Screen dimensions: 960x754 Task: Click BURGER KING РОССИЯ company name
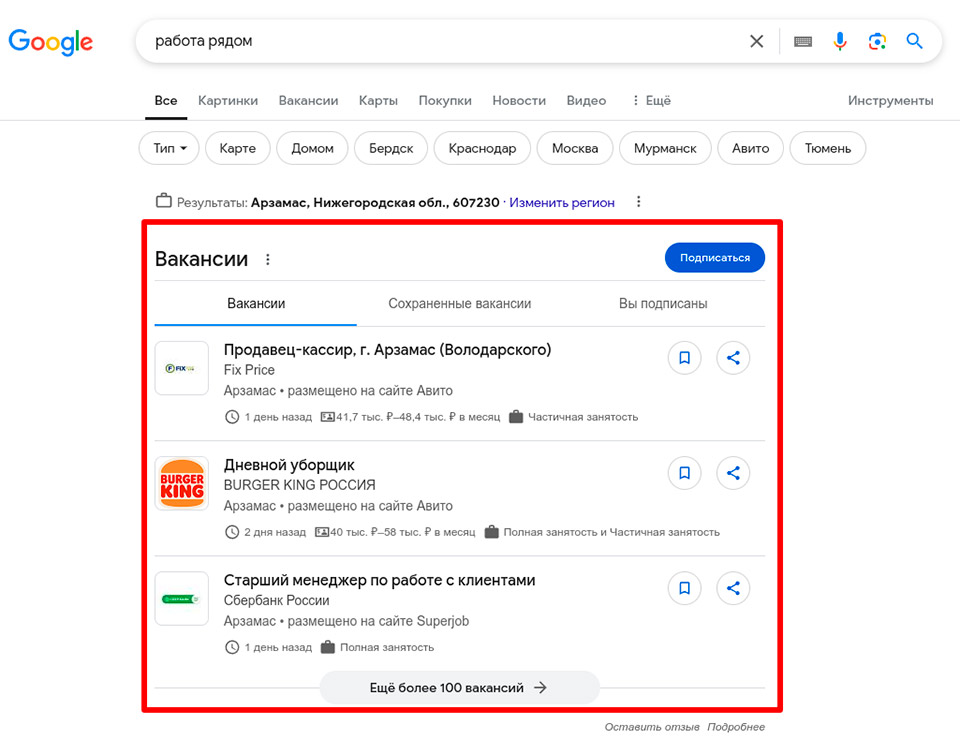pyautogui.click(x=299, y=485)
